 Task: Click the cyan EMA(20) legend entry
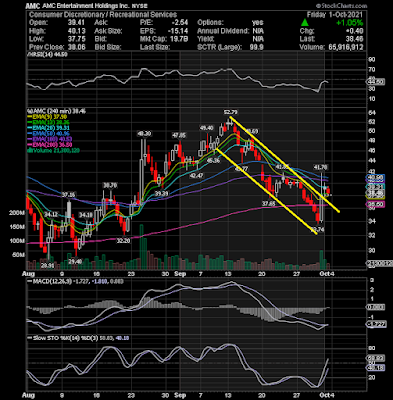tap(49, 128)
